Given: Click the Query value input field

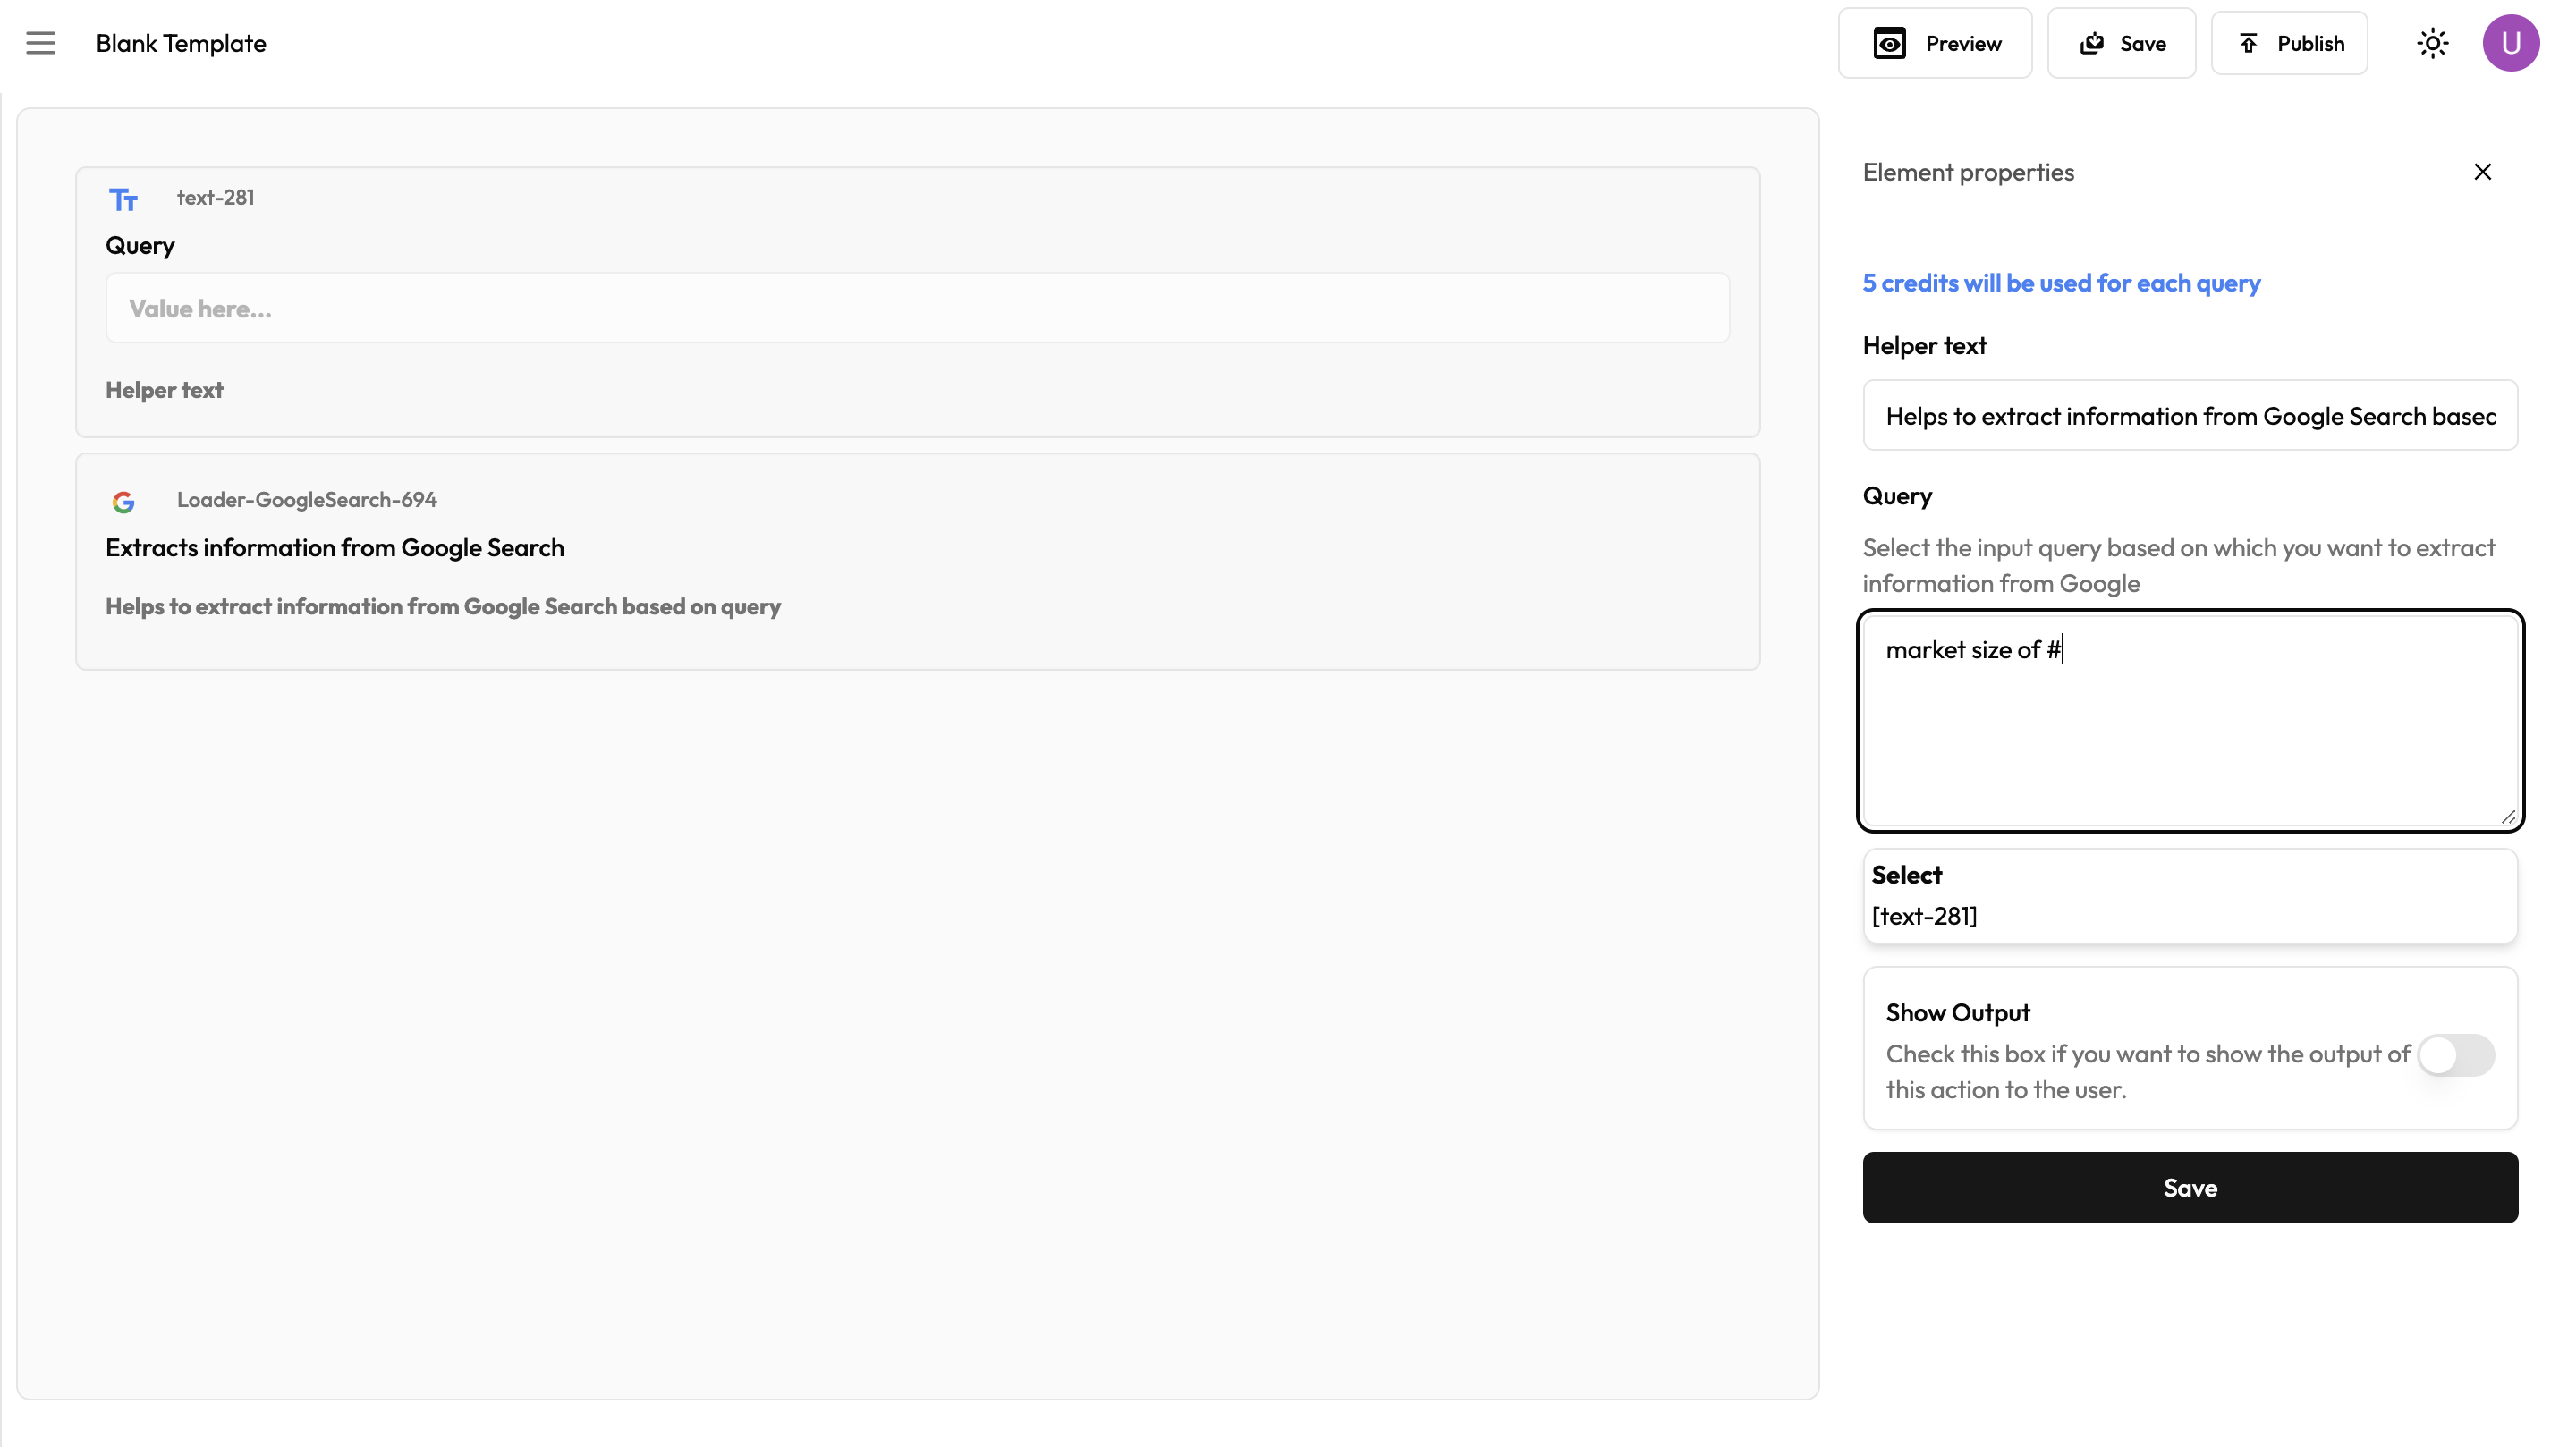Looking at the screenshot, I should pyautogui.click(x=917, y=308).
